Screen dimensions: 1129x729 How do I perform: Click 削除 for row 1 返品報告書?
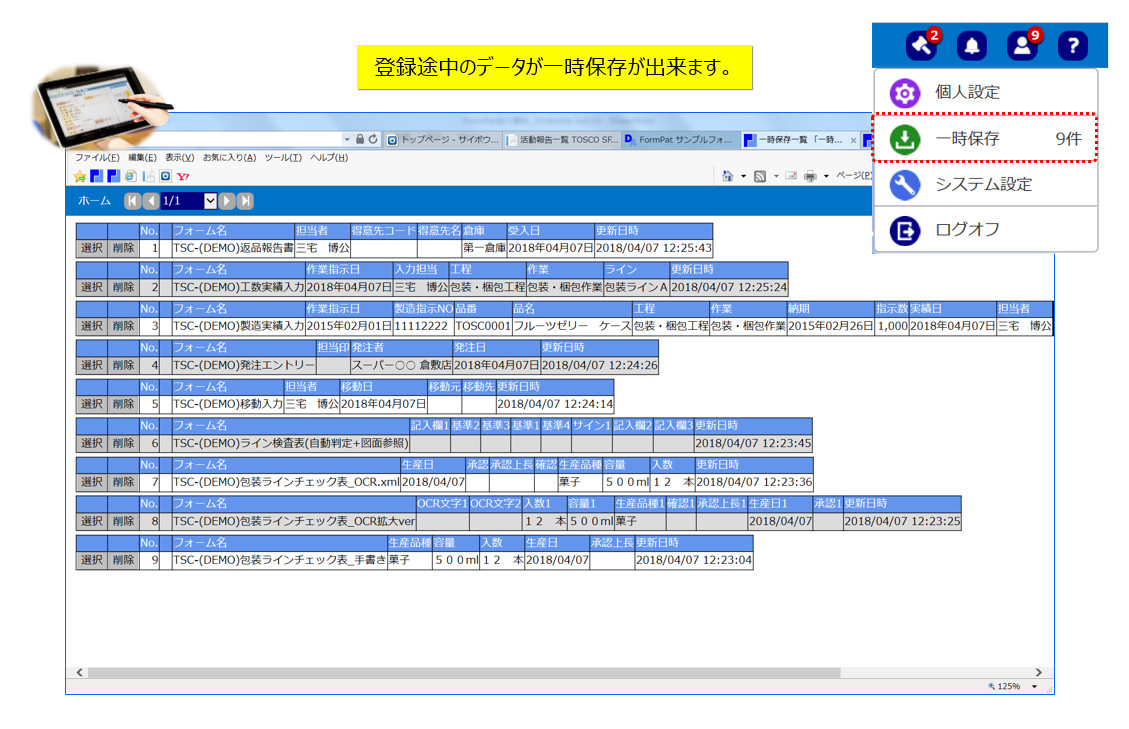tap(123, 248)
